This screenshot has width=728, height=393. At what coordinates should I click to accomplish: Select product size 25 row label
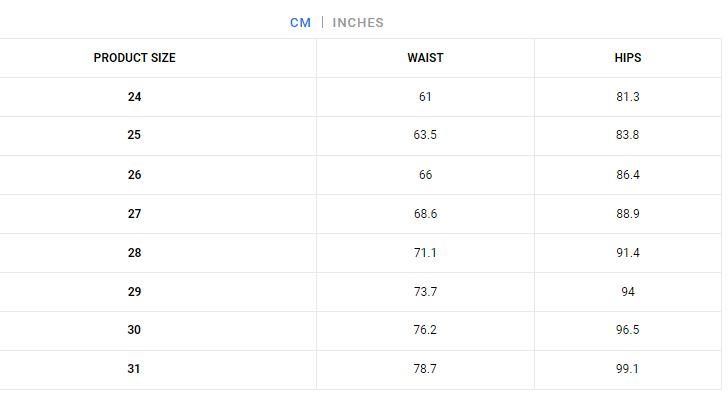134,135
